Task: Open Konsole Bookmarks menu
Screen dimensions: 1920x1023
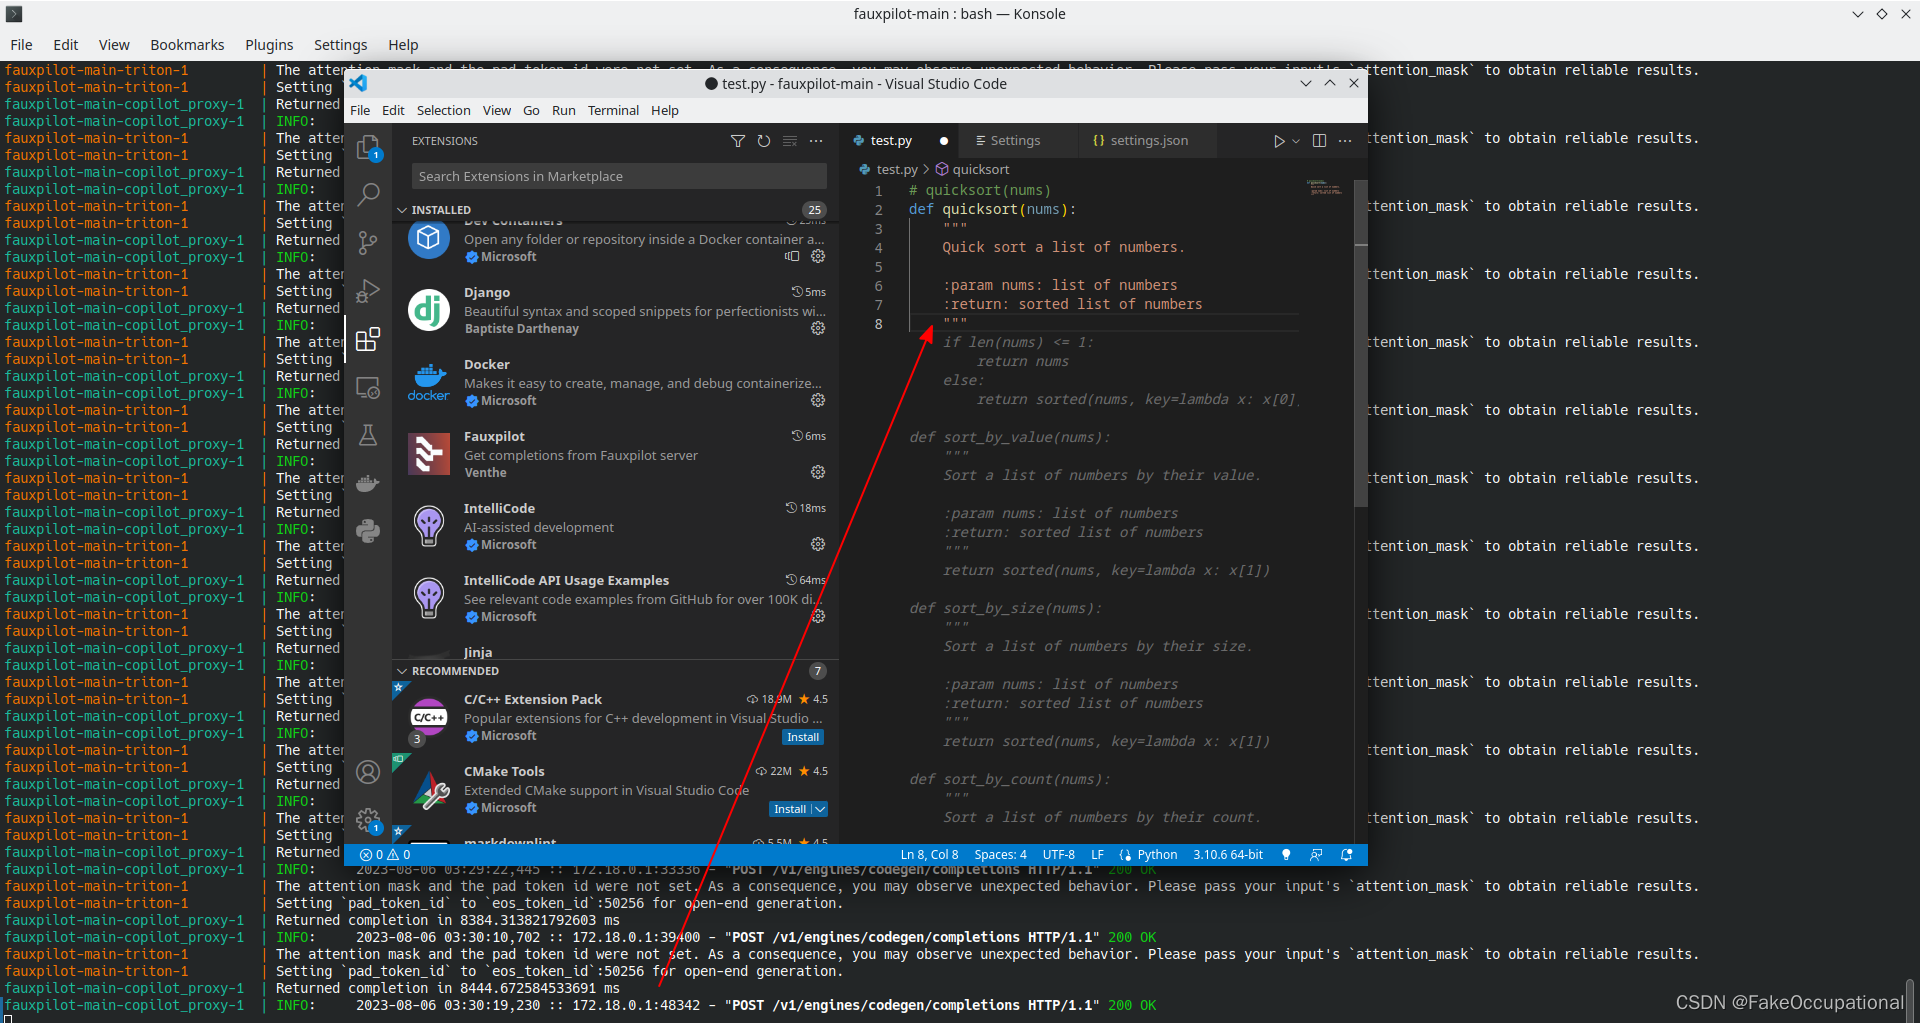Action: [x=187, y=45]
